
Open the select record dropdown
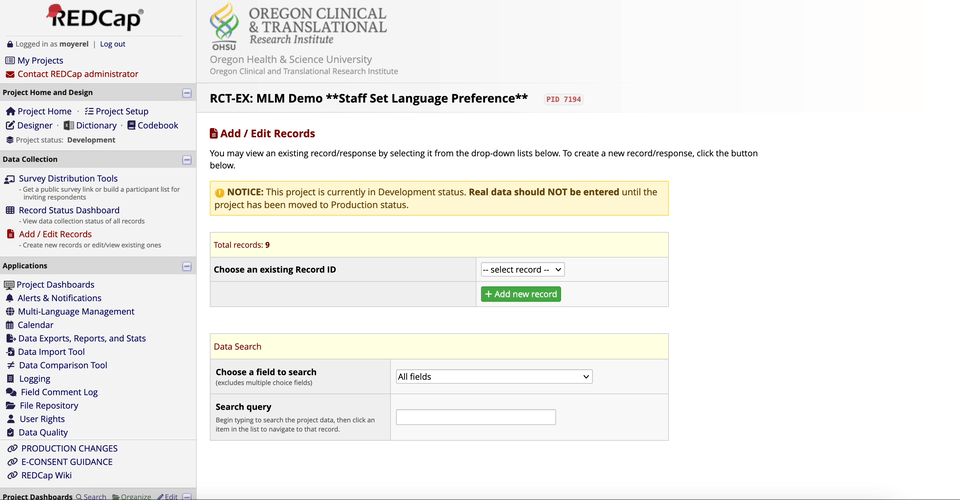pos(522,269)
